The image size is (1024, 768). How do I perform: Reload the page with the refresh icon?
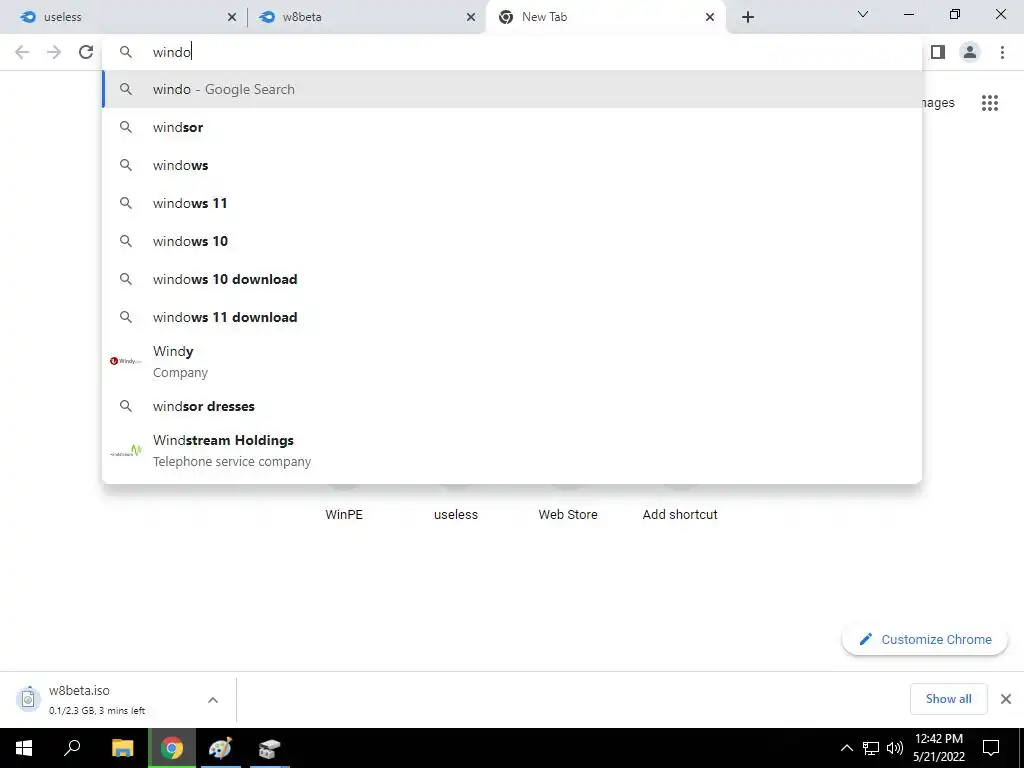(x=86, y=52)
